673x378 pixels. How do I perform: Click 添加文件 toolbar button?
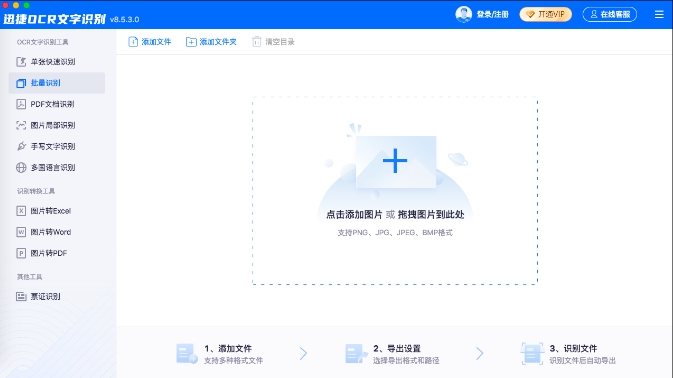150,42
